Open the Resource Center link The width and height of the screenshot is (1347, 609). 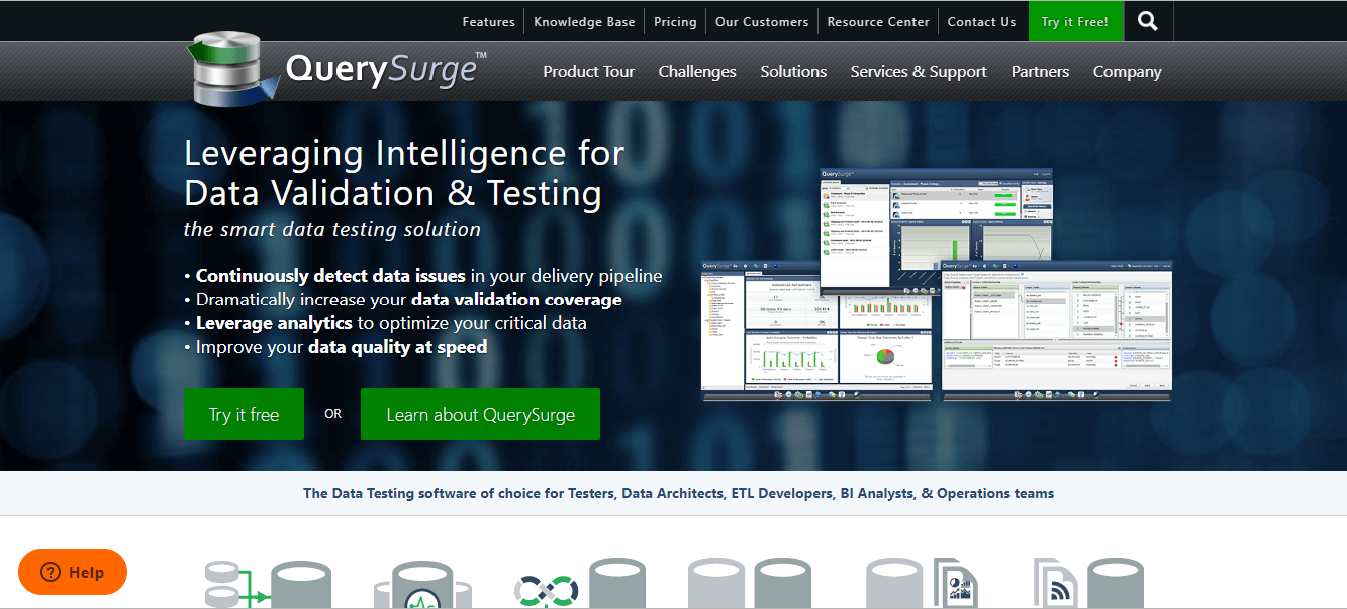point(878,21)
